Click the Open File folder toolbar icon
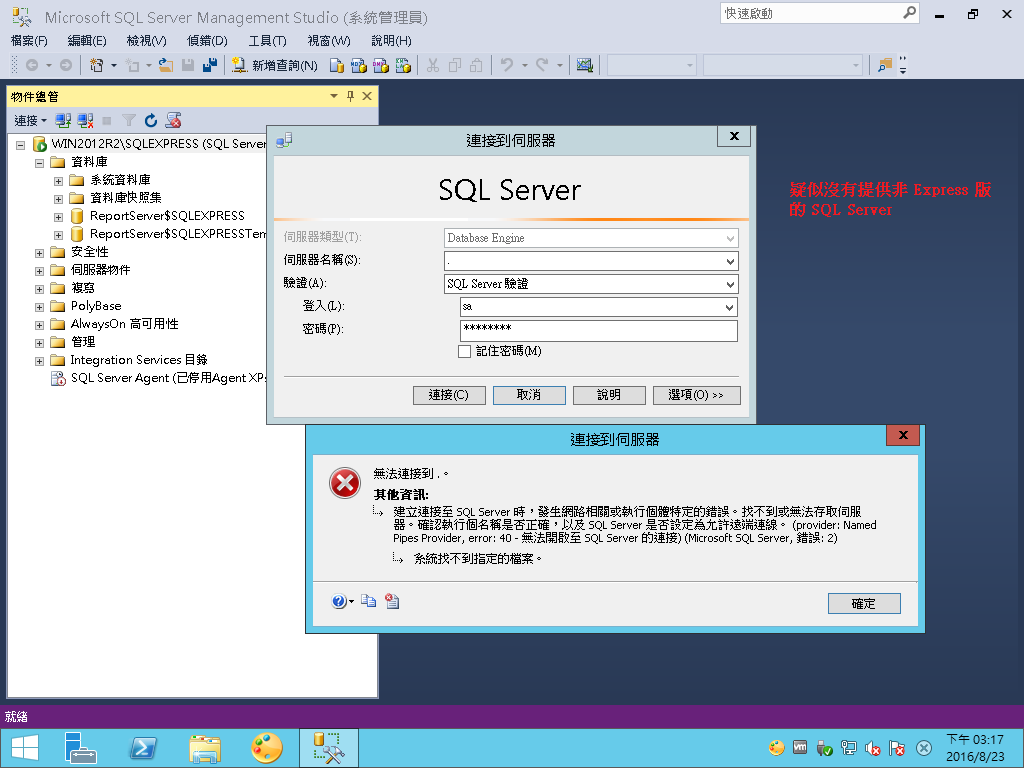Viewport: 1024px width, 768px height. tap(166, 65)
